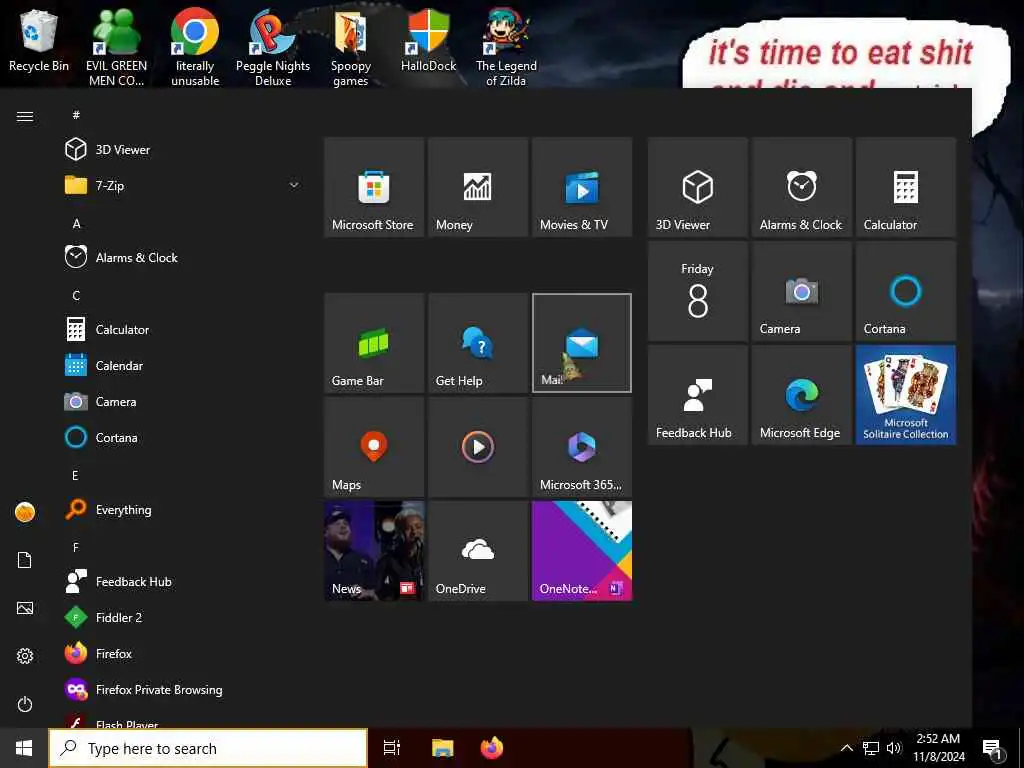Image resolution: width=1024 pixels, height=768 pixels.
Task: Select the EVIL GREEN MEN desktop shortcut
Action: click(x=116, y=47)
